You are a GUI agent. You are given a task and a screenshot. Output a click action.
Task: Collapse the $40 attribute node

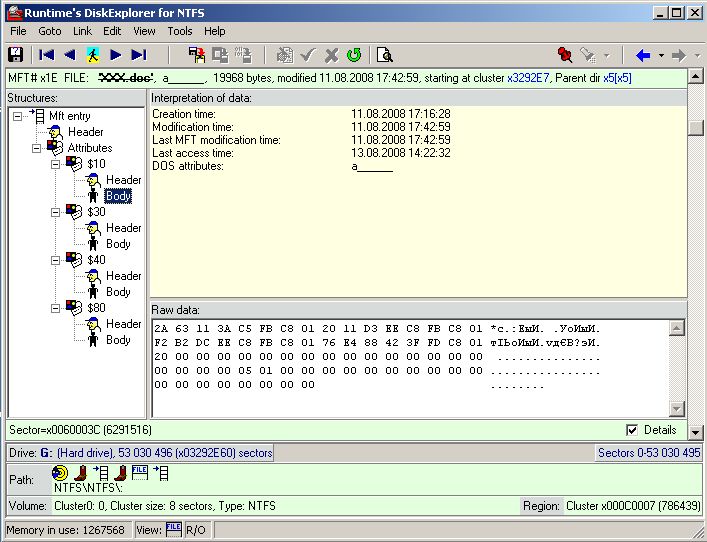tap(55, 260)
